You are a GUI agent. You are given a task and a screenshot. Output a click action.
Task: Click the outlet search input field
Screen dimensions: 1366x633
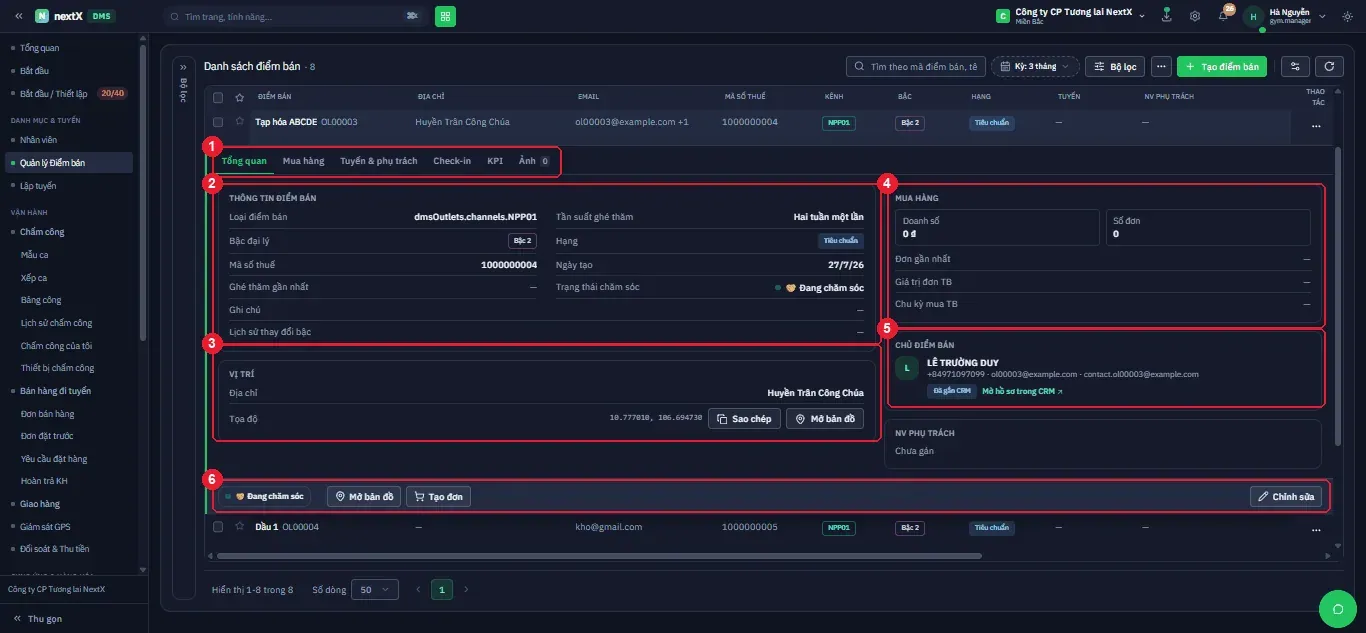point(915,66)
